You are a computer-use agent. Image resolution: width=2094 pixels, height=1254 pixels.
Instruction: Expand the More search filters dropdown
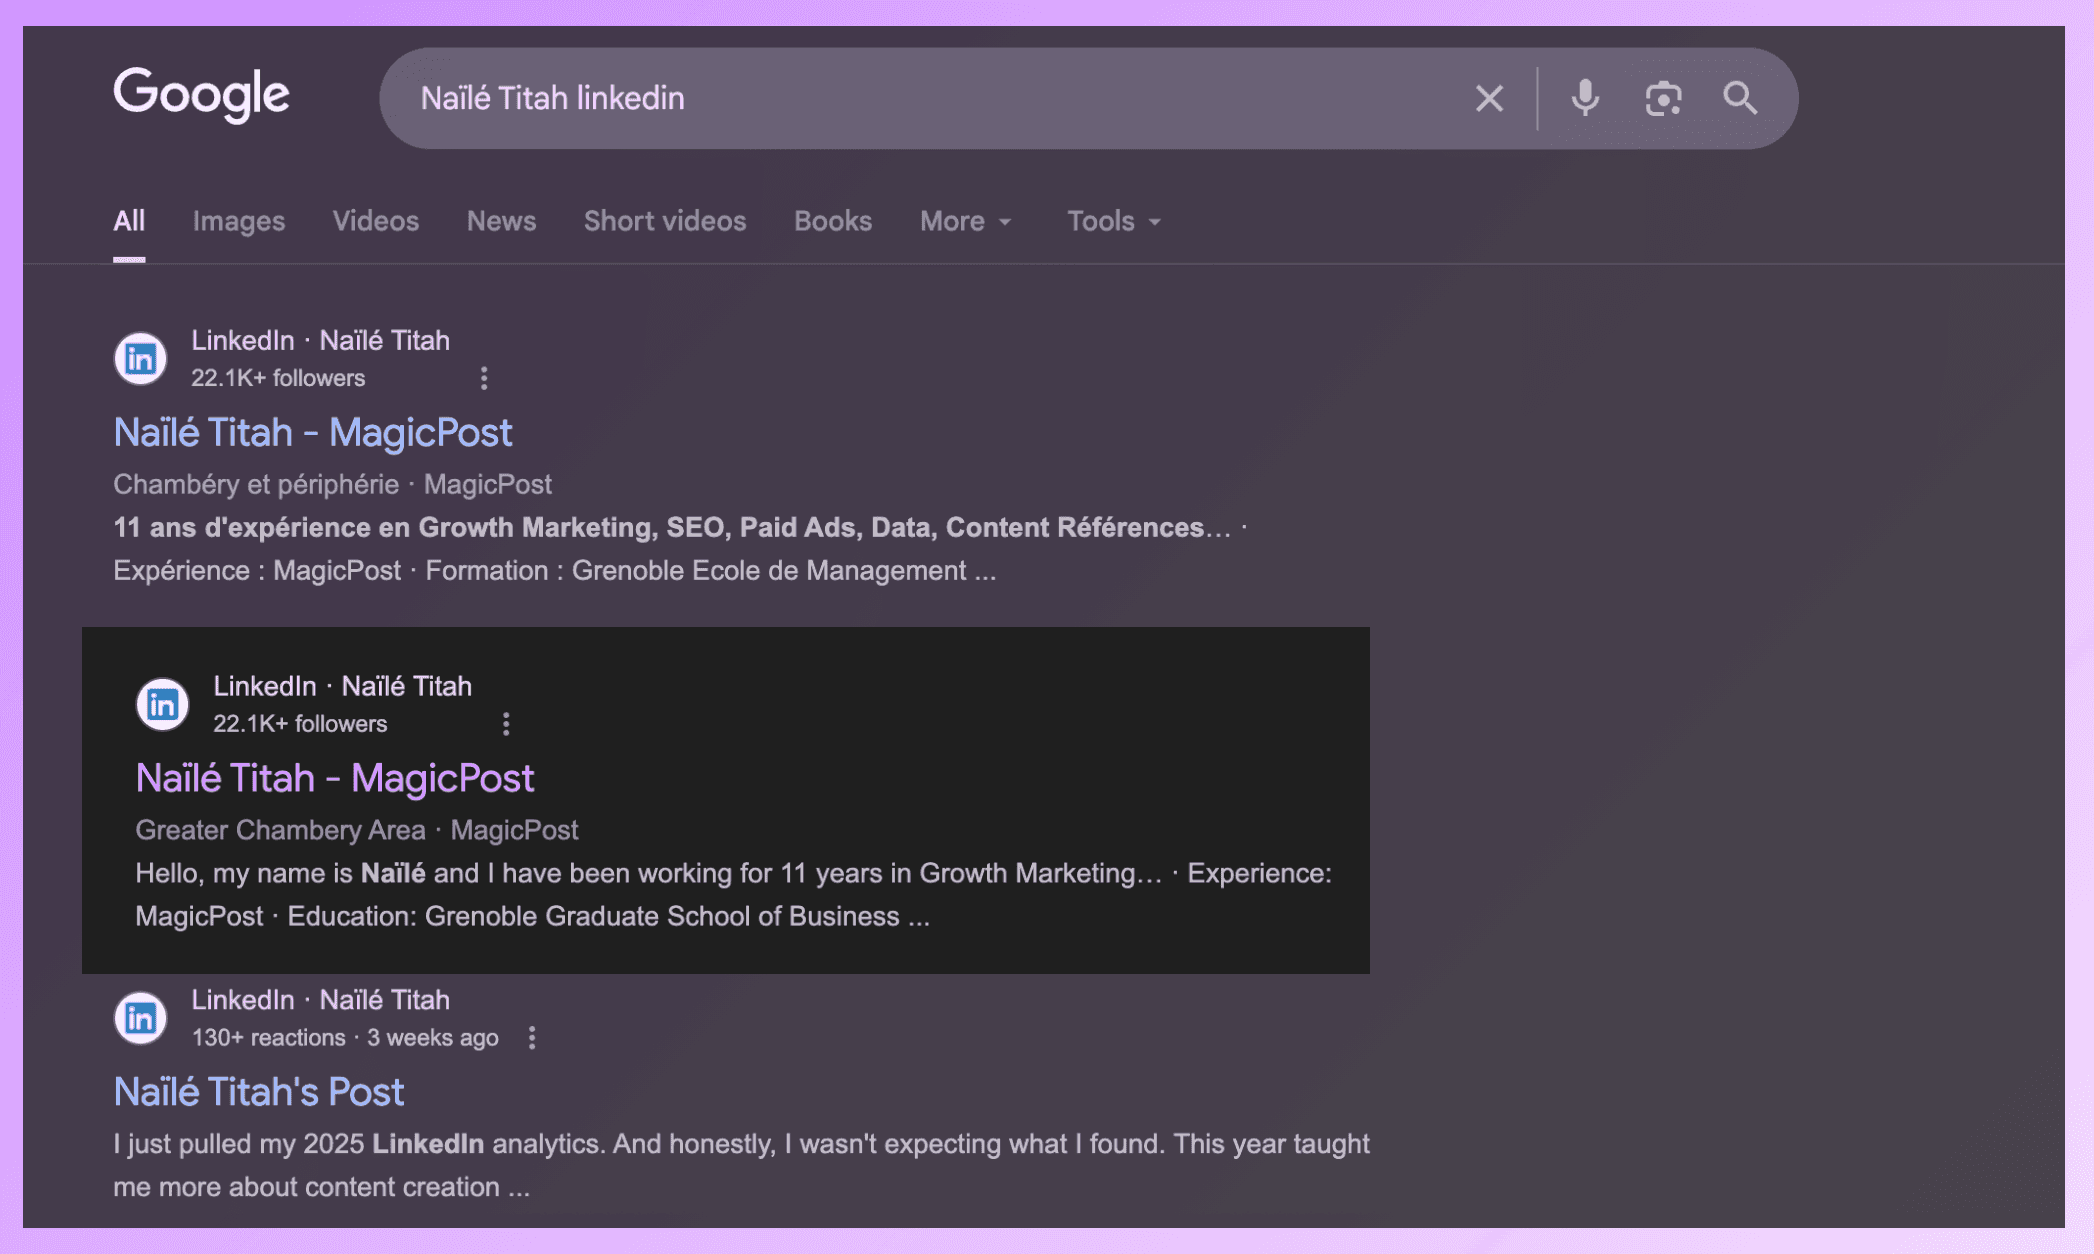click(965, 221)
